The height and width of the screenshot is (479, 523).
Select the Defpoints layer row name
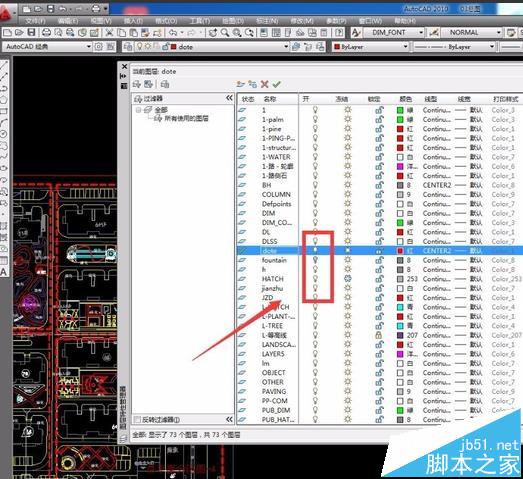pos(277,203)
